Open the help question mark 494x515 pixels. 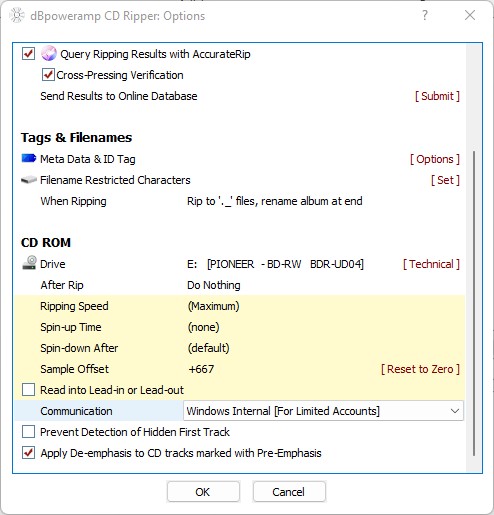(x=425, y=15)
